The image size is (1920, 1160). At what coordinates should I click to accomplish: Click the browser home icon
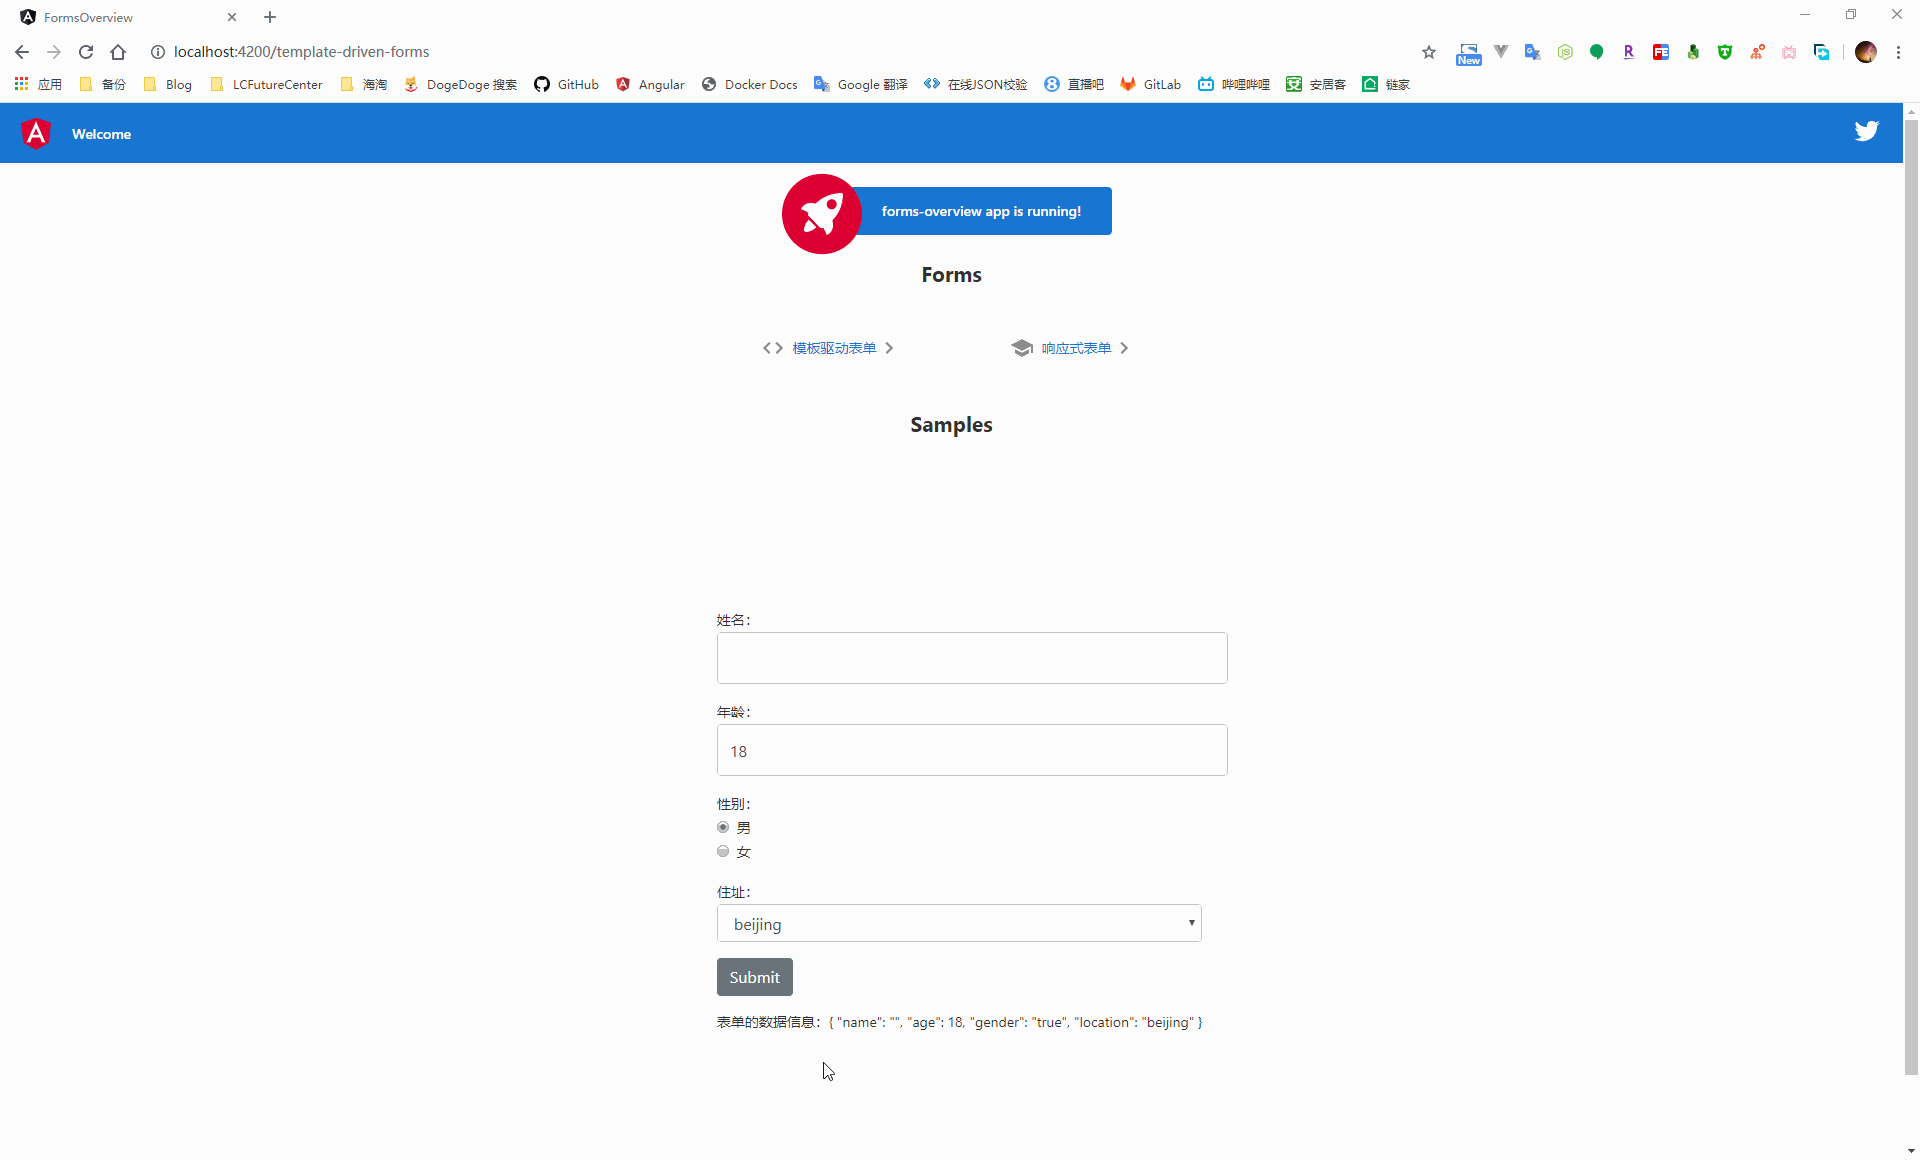pos(118,52)
